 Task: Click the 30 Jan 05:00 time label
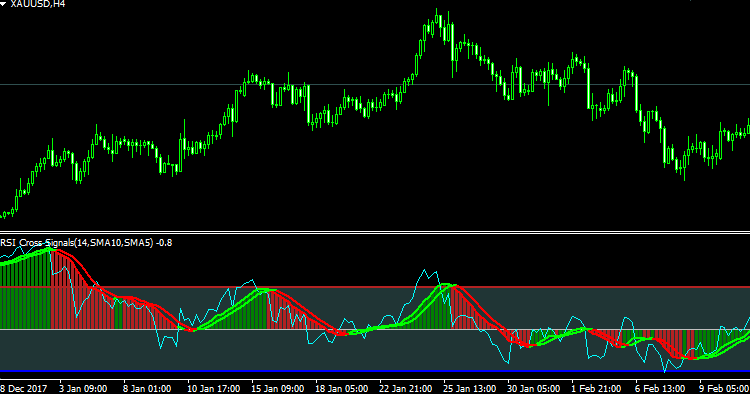pos(533,388)
